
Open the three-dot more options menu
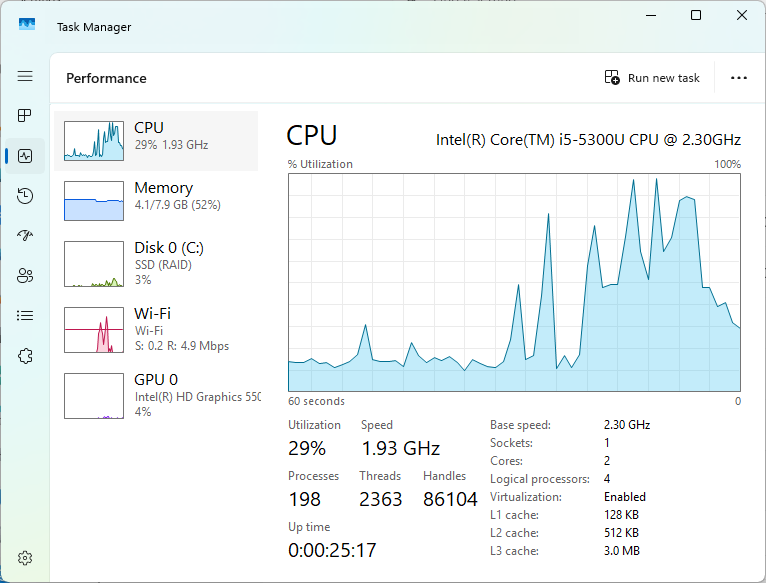pos(739,78)
